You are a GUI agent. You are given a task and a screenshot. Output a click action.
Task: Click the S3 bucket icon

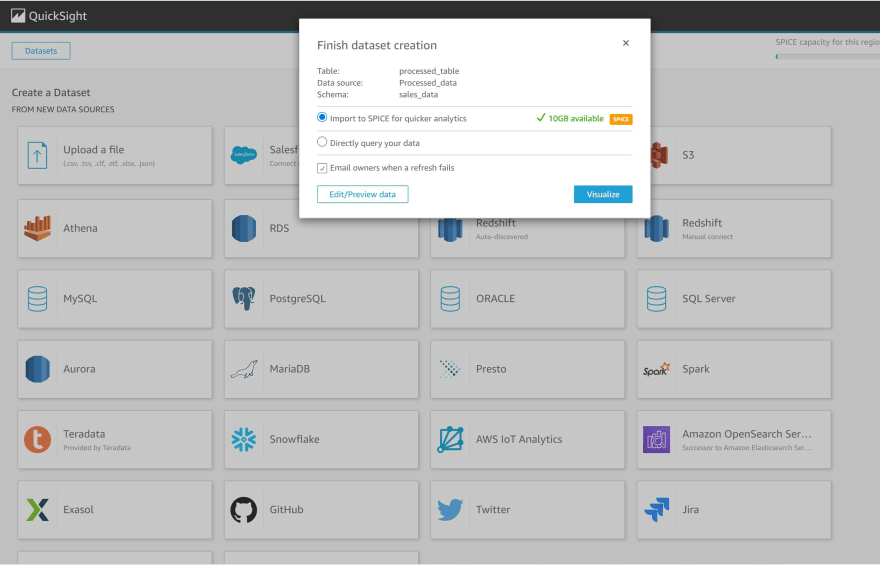click(x=659, y=155)
